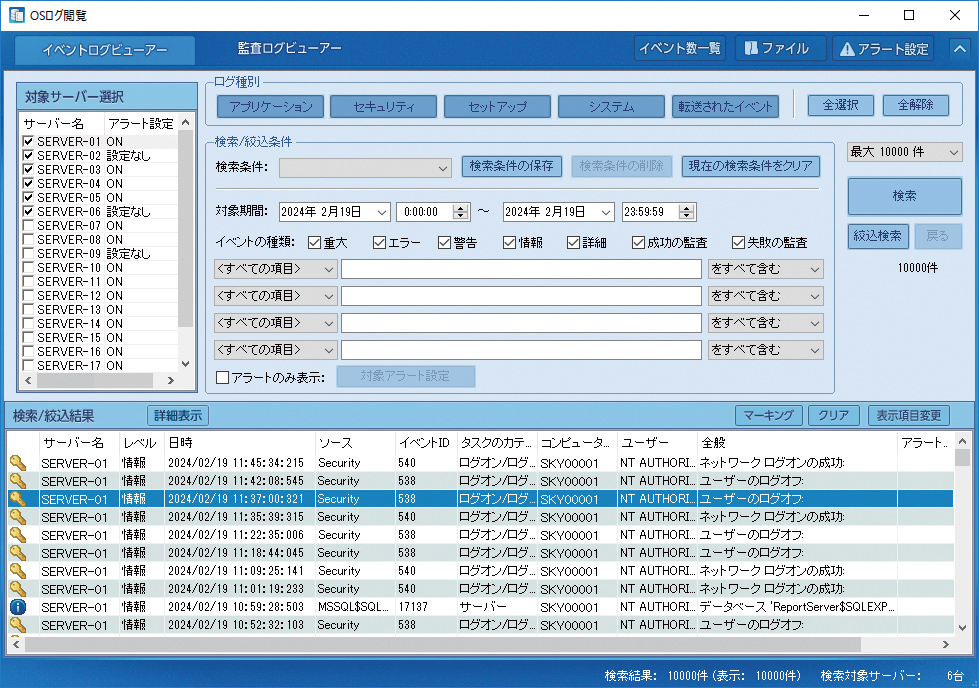Toggle the 失敗の監査 checkbox
Screen dimensions: 979x688
(739, 242)
